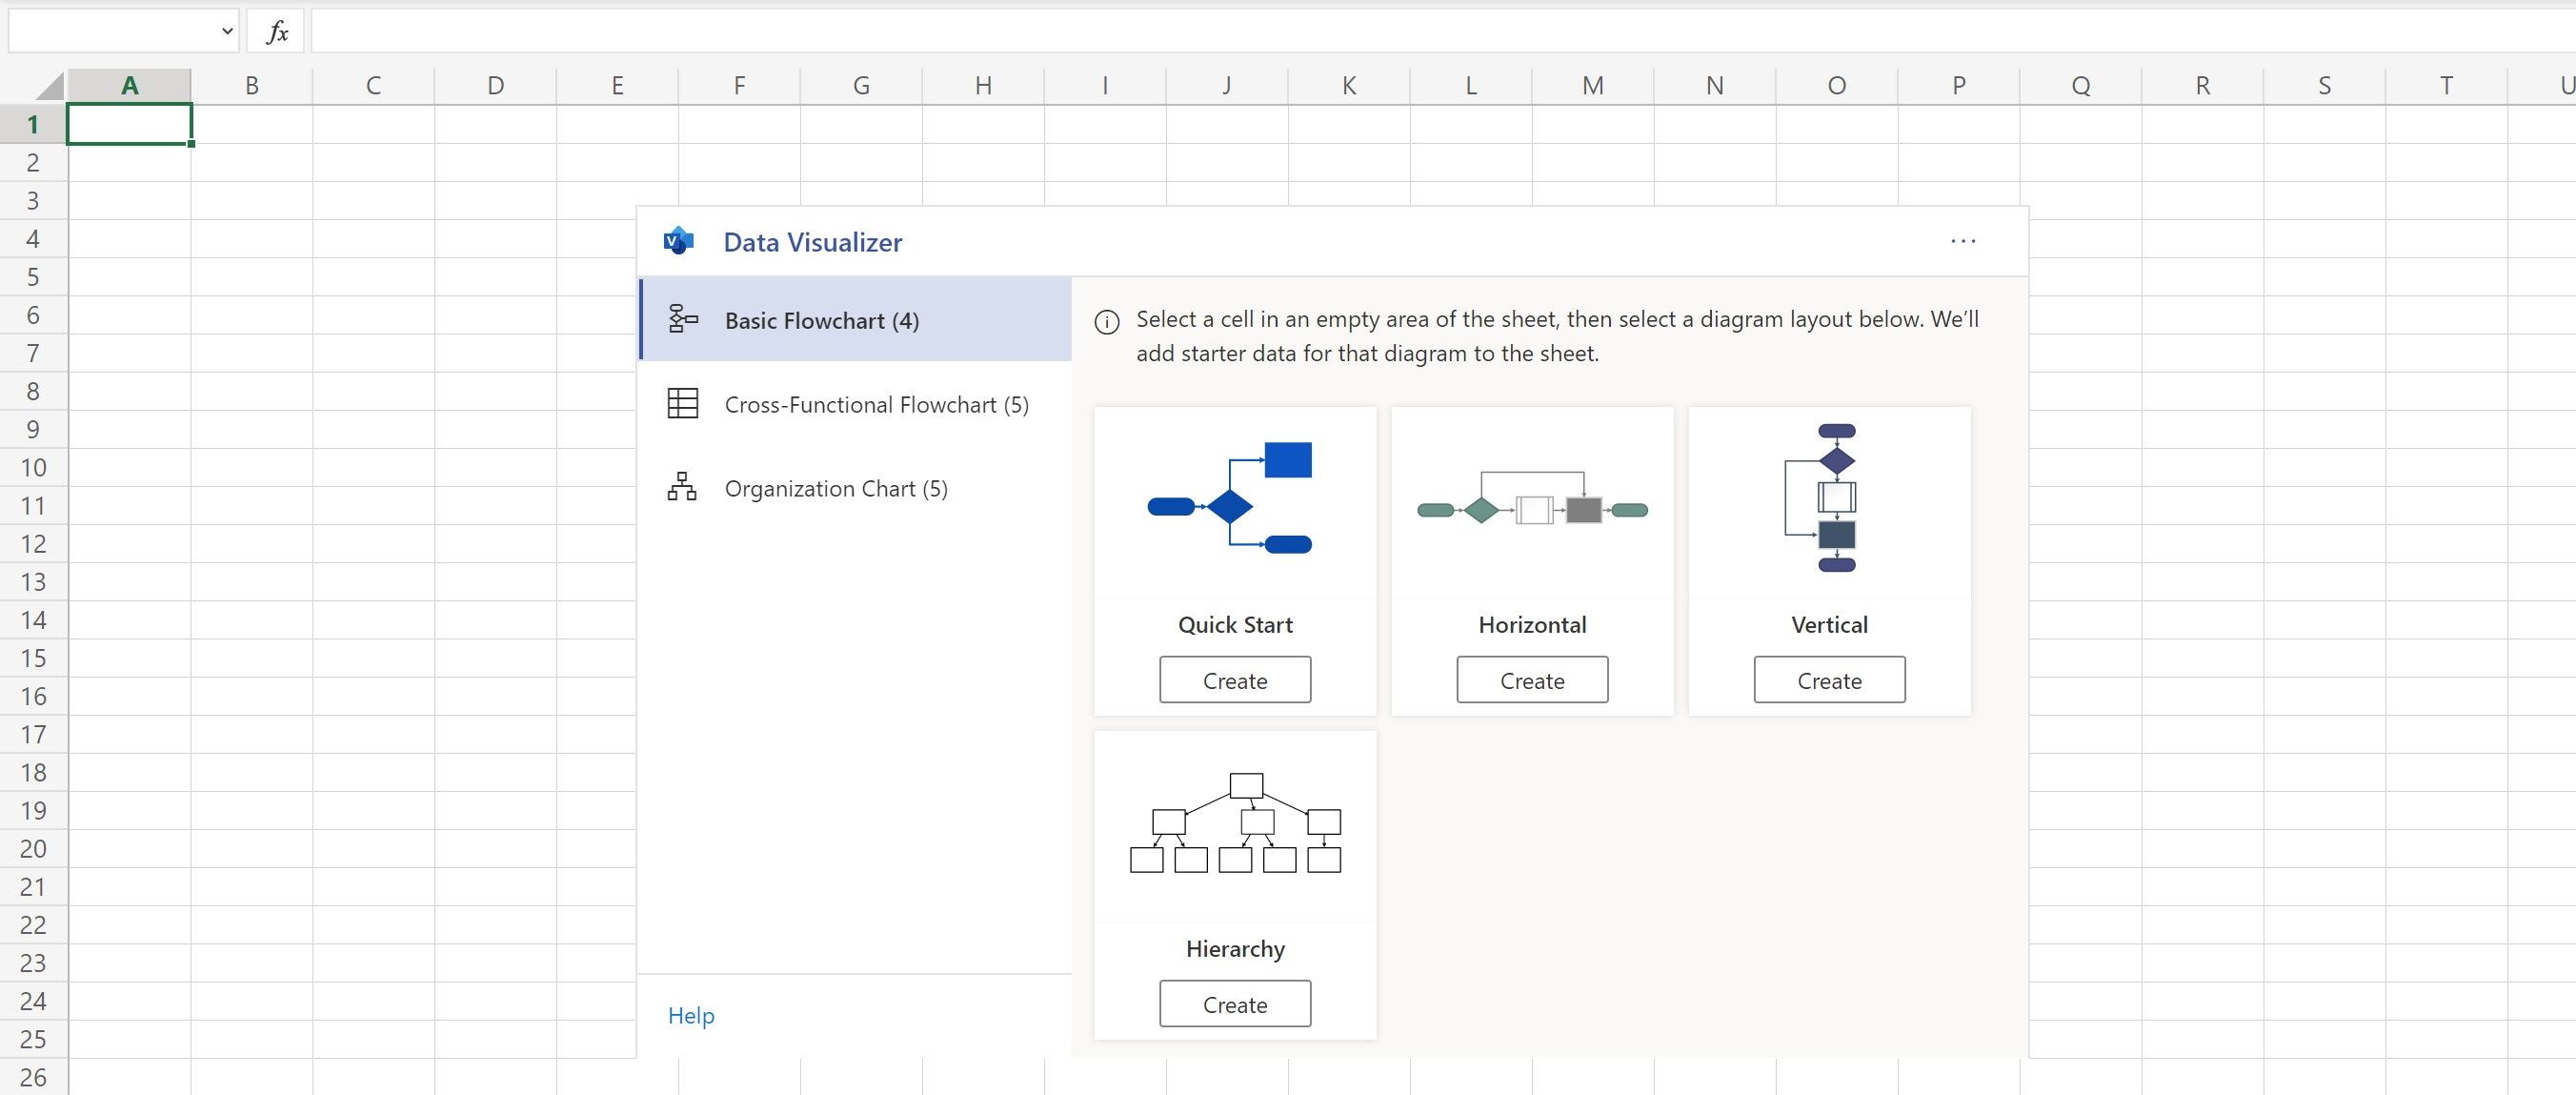The width and height of the screenshot is (2576, 1095).
Task: Click the Hierarchy diagram thumbnail
Action: click(x=1234, y=823)
